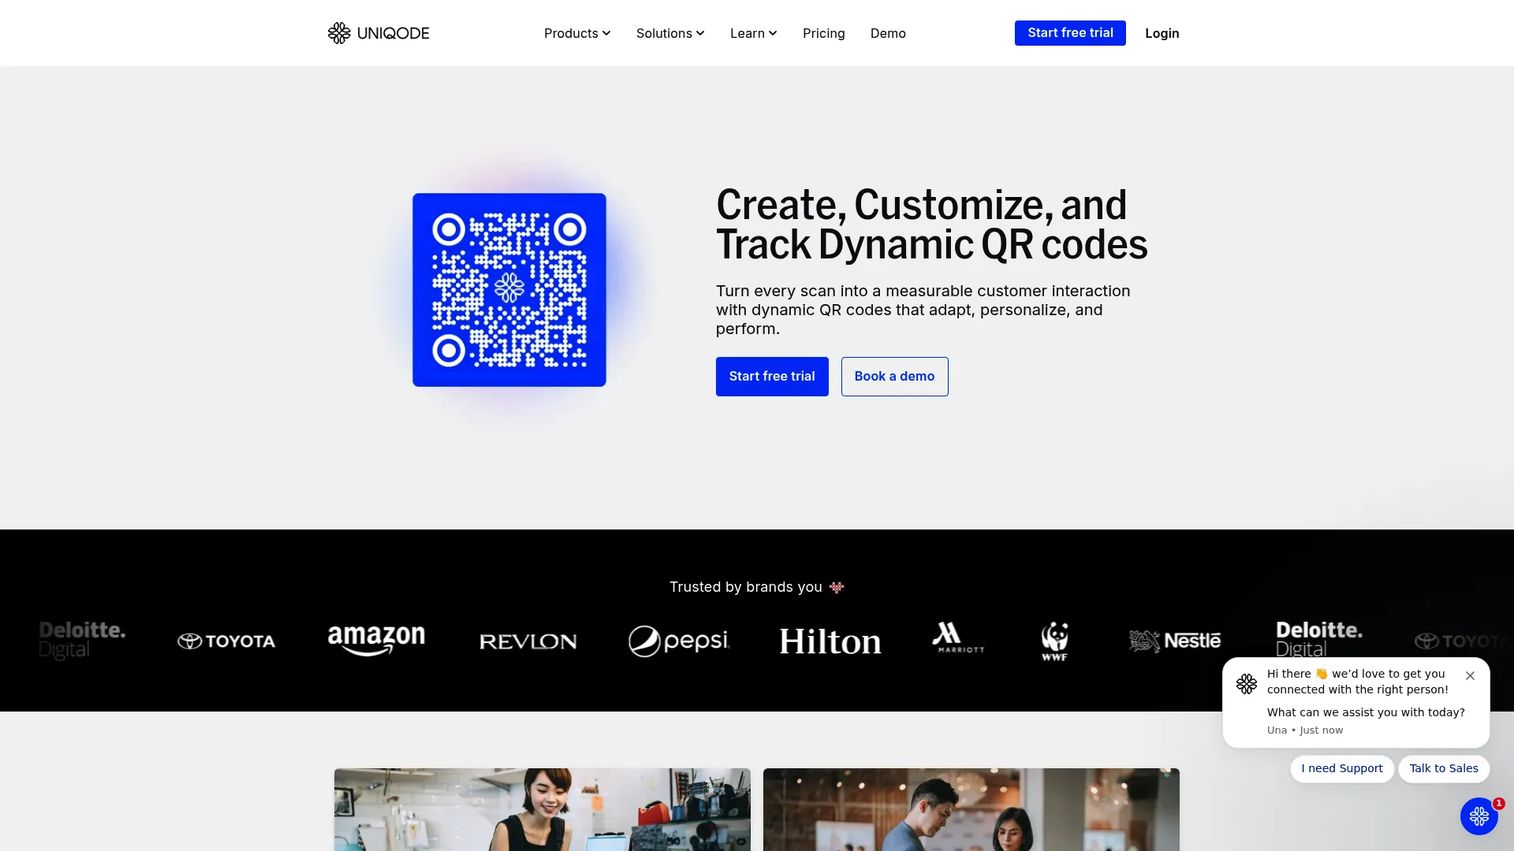Select the I need Support chat option

tap(1342, 768)
